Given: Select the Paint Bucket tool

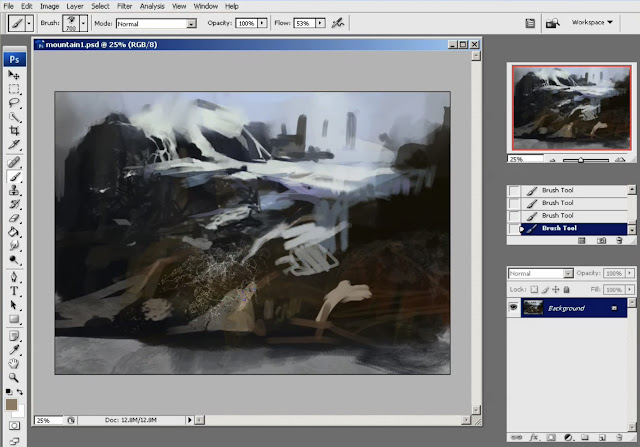Looking at the screenshot, I should (14, 232).
